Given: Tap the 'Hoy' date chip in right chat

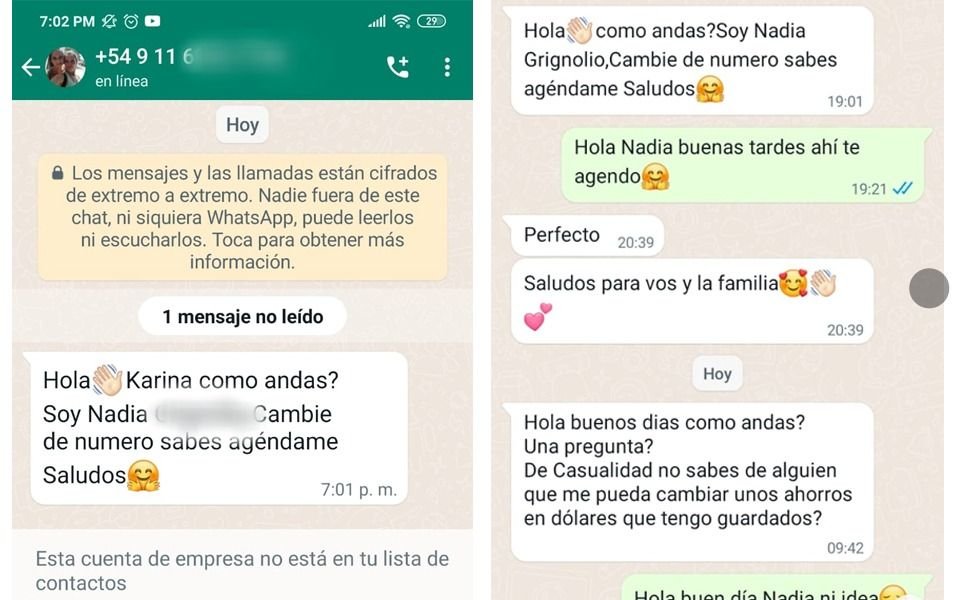Looking at the screenshot, I should [717, 373].
